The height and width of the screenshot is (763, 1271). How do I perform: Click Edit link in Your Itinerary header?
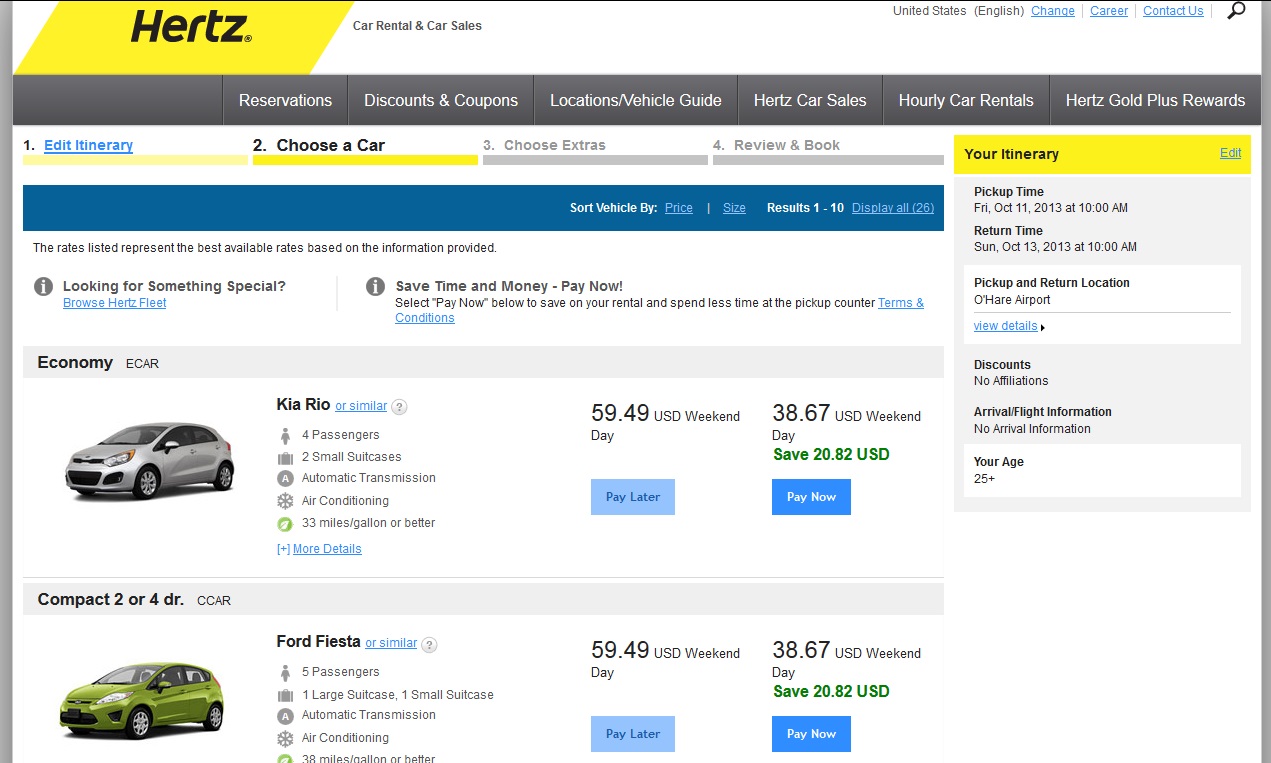coord(1230,153)
